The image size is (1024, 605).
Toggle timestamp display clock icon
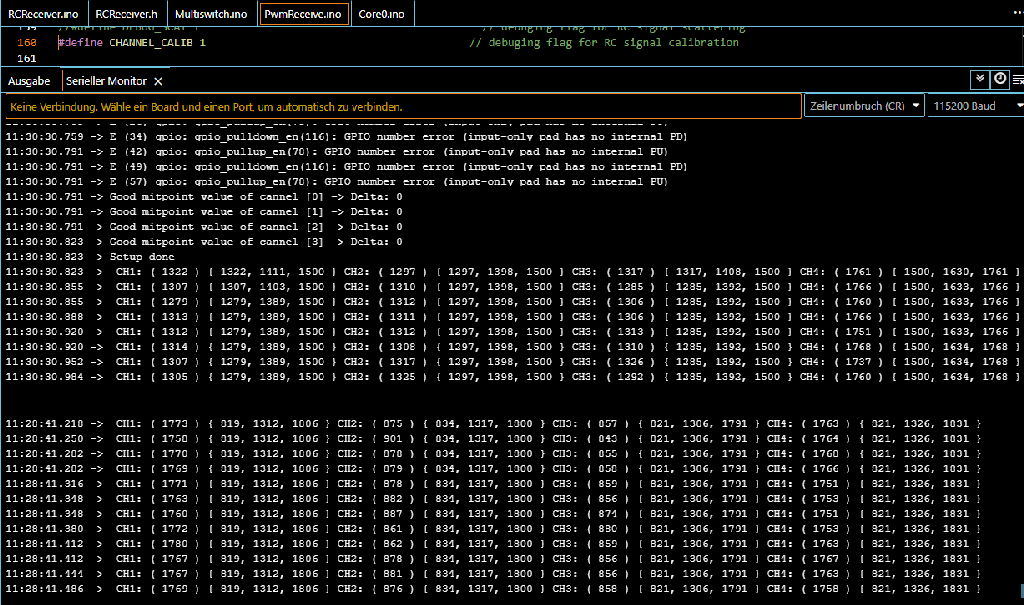[x=1000, y=79]
